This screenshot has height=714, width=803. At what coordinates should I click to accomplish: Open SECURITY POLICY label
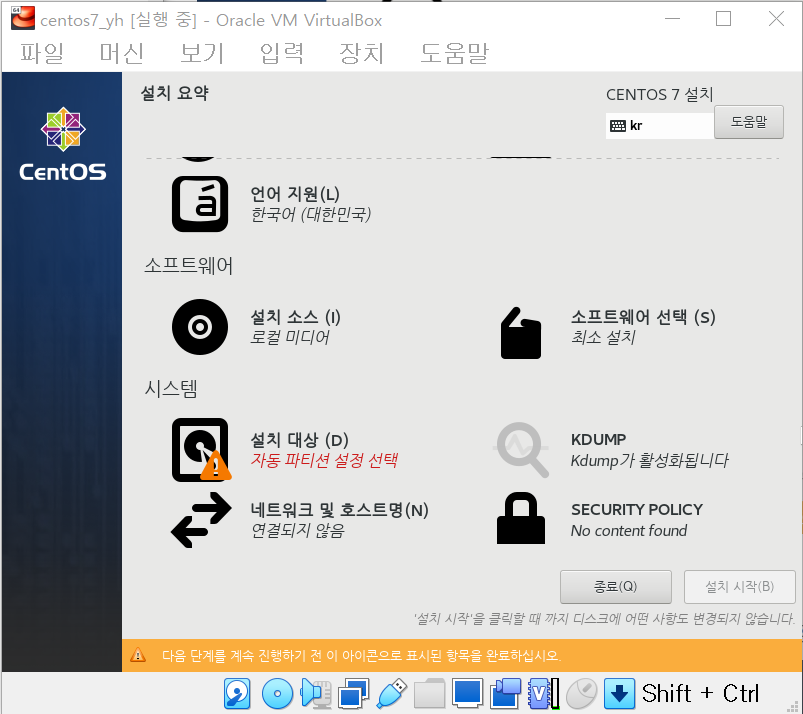(637, 510)
